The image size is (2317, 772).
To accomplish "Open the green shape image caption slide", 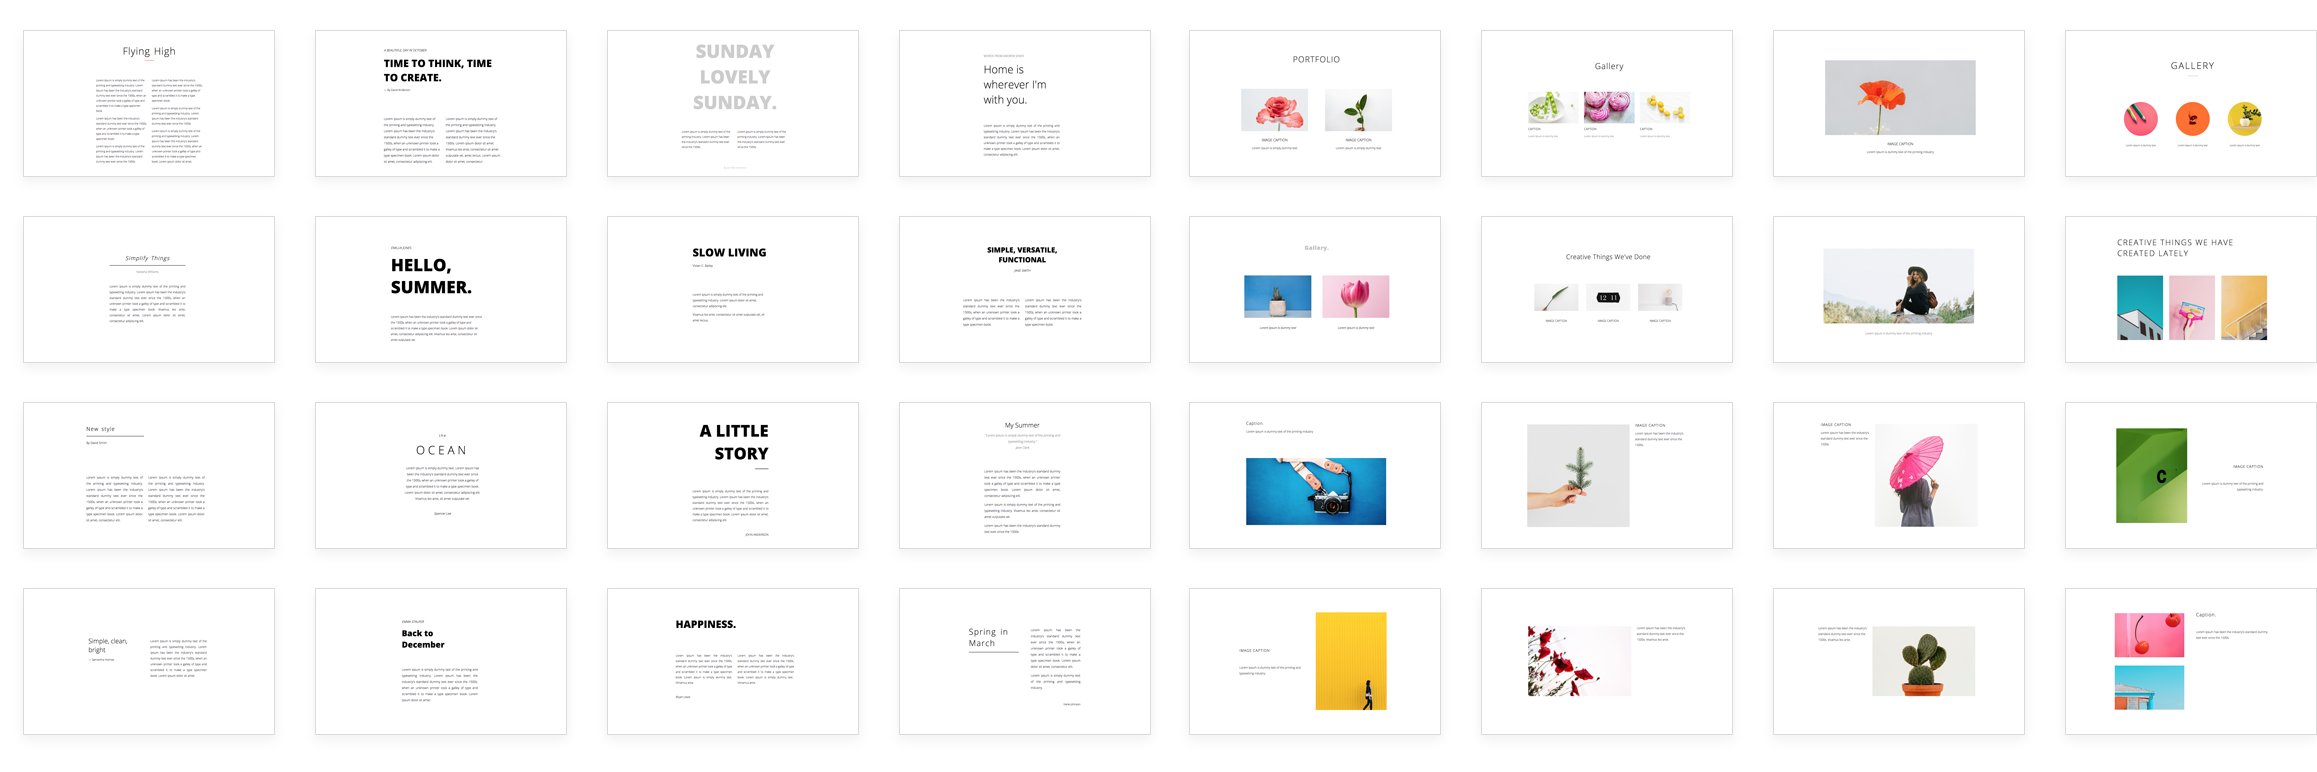I will tap(2191, 476).
